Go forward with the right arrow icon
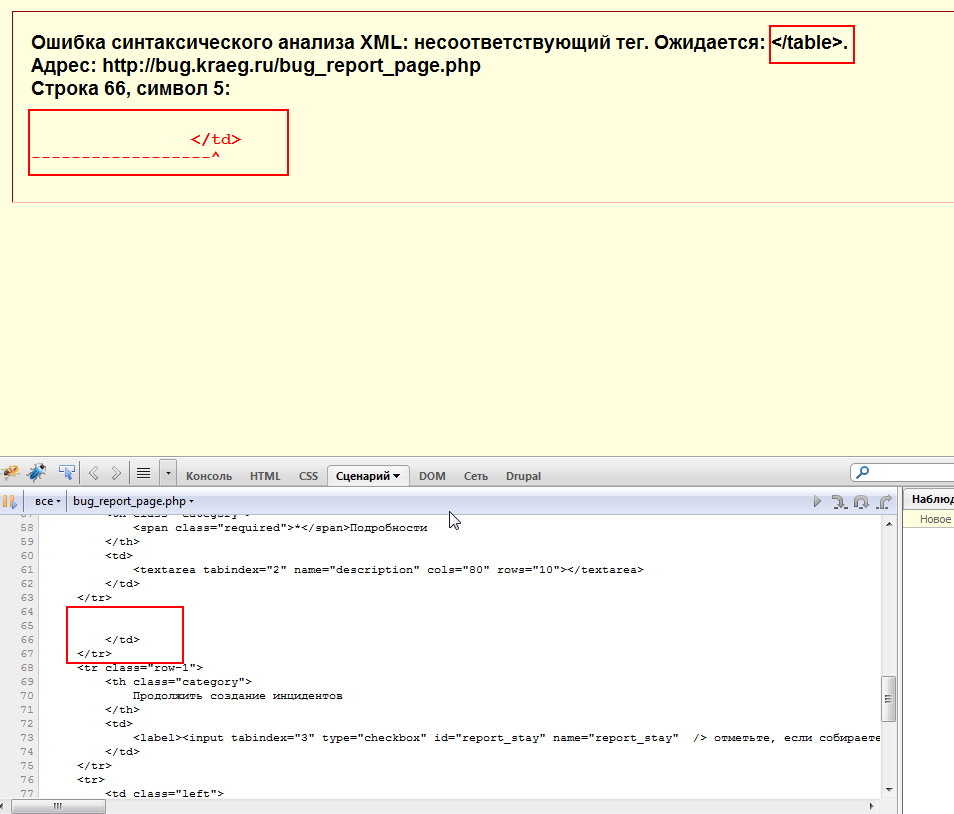954x814 pixels. click(x=116, y=473)
